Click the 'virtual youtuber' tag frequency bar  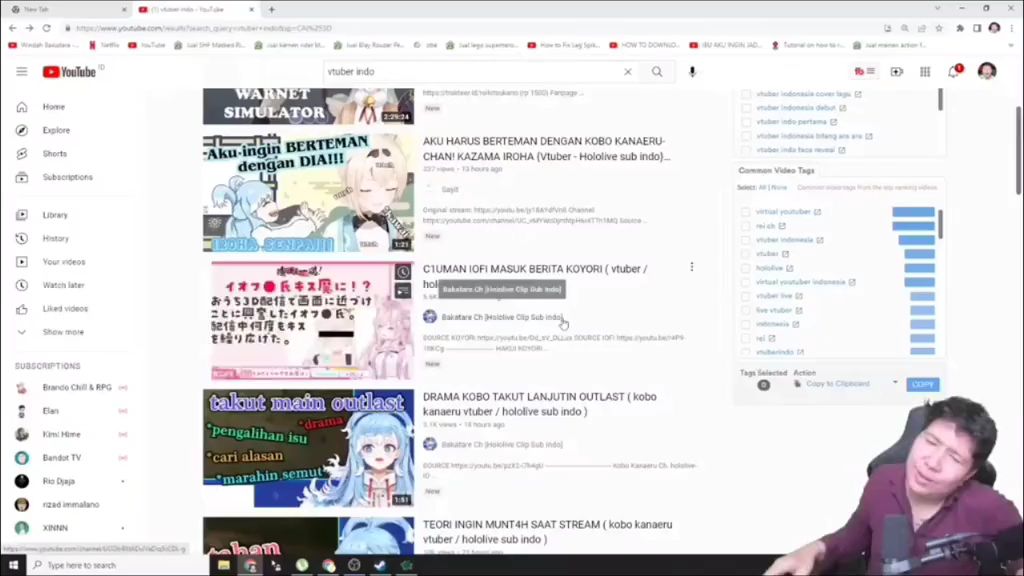pos(913,212)
